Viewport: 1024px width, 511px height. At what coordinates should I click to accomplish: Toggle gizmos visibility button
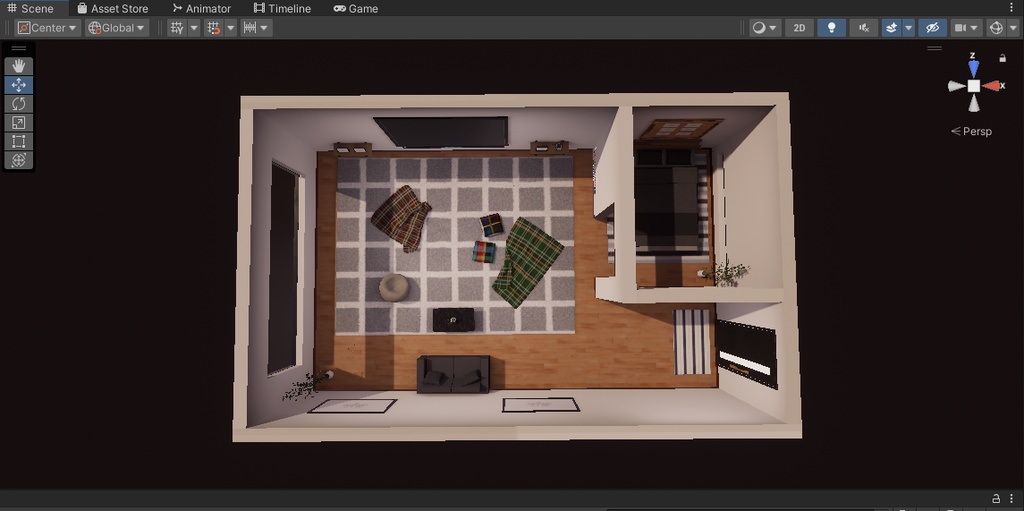coord(996,28)
